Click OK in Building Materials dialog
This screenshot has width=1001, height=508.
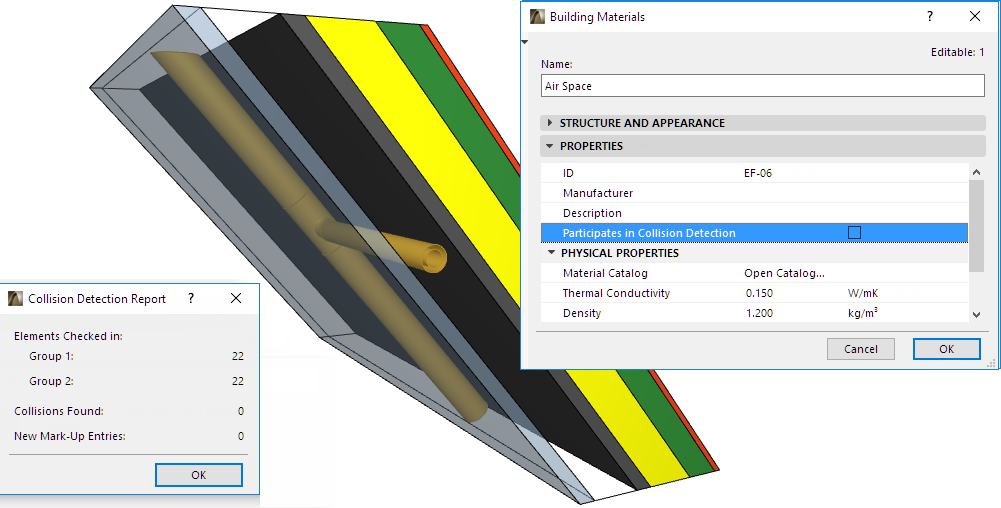946,349
